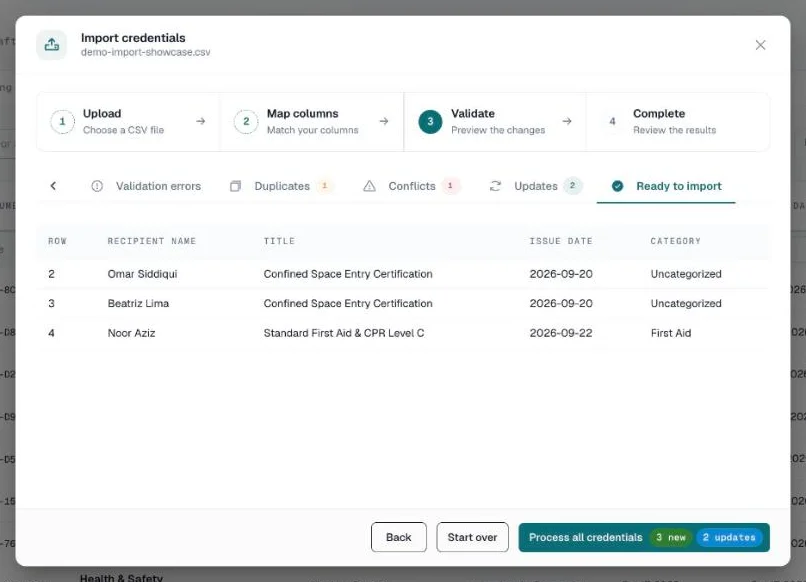Click the First Aid category cell
806x582 pixels.
[x=671, y=333]
